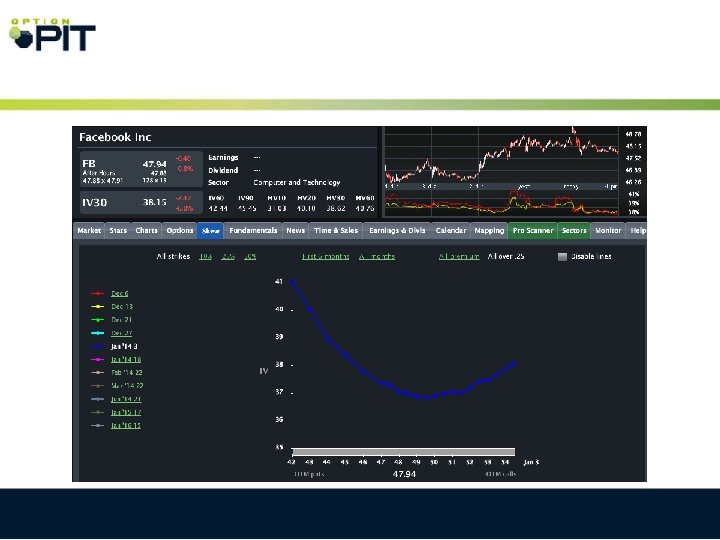Open the Market tab
This screenshot has width=720, height=540.
(89, 231)
